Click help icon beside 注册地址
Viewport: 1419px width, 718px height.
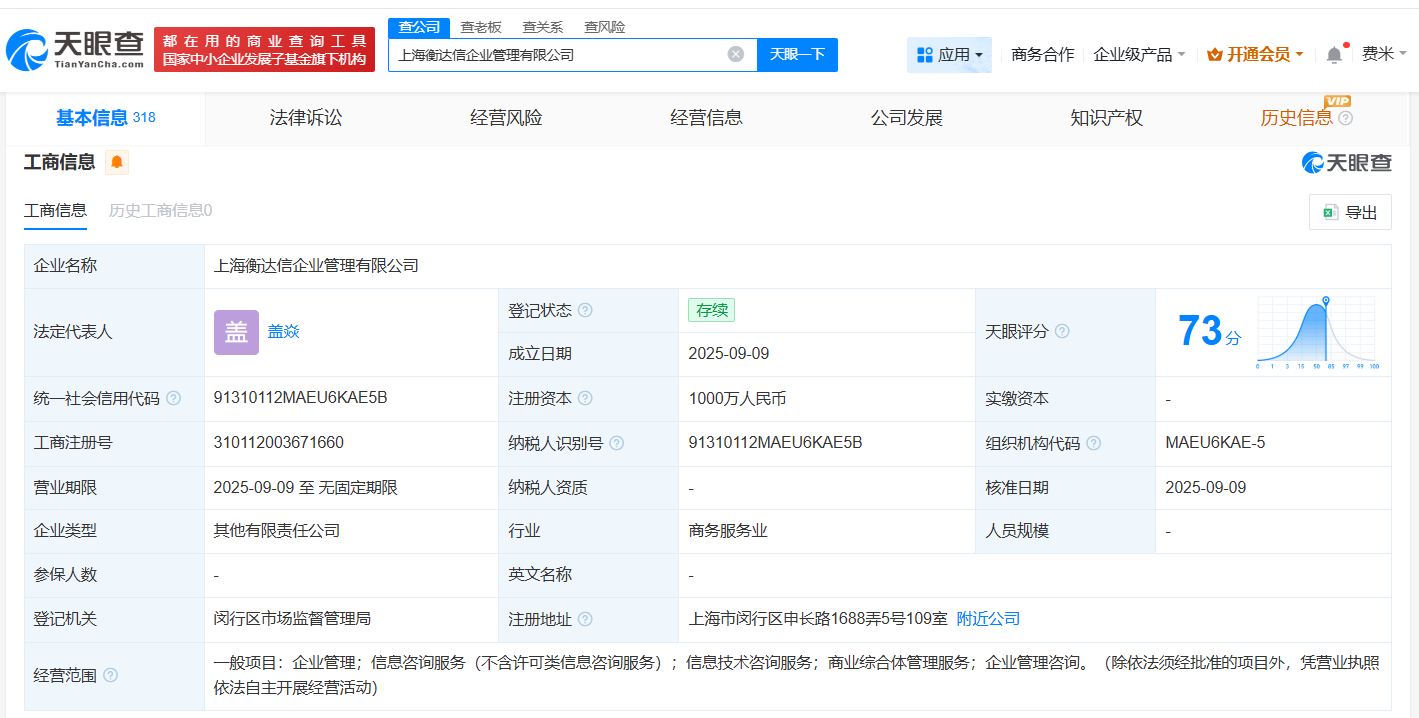(x=585, y=620)
